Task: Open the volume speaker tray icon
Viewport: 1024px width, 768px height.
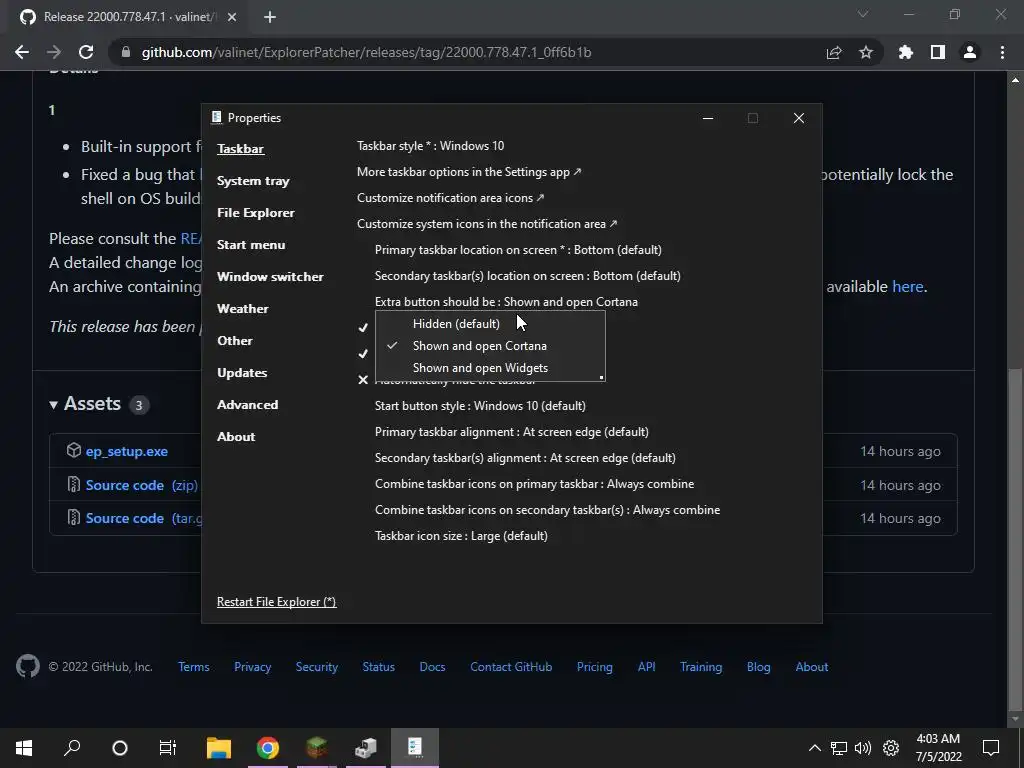Action: coord(863,748)
